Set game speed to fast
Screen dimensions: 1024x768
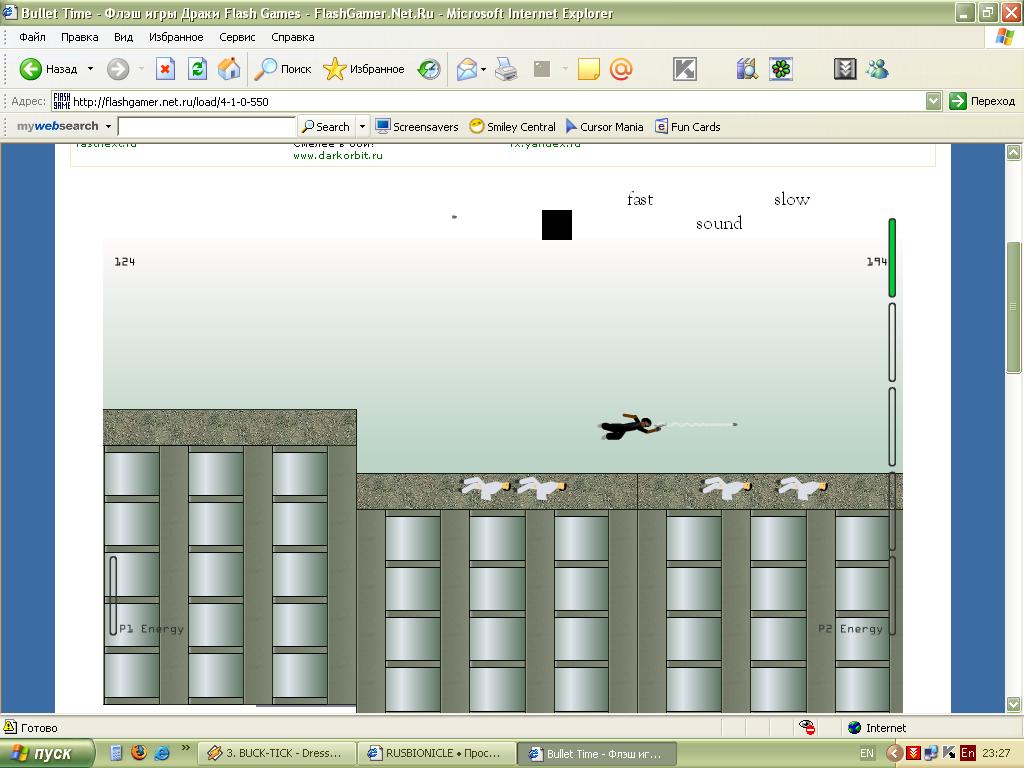coord(640,199)
